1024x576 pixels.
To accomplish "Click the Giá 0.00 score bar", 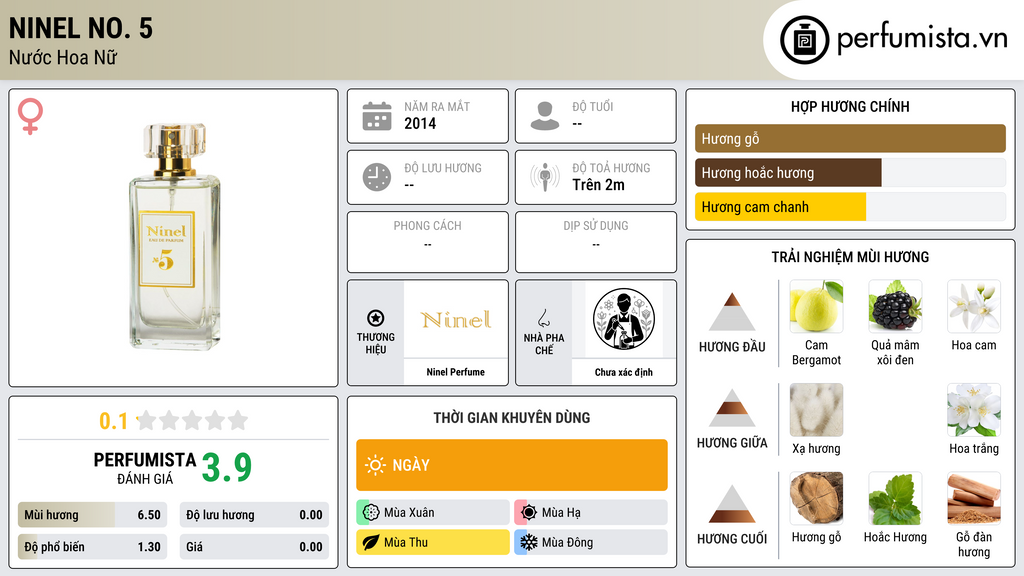I will 254,547.
